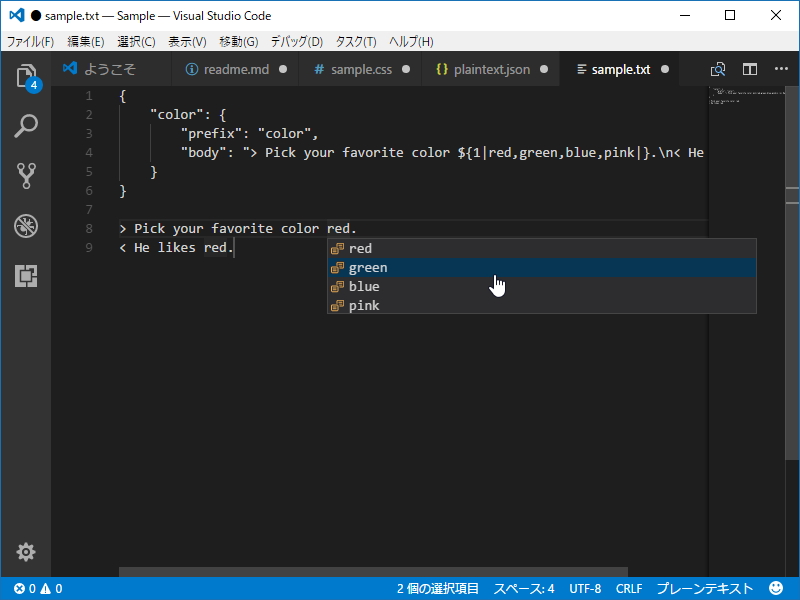Open the ファイル(F) menu
This screenshot has width=800, height=600.
30,42
